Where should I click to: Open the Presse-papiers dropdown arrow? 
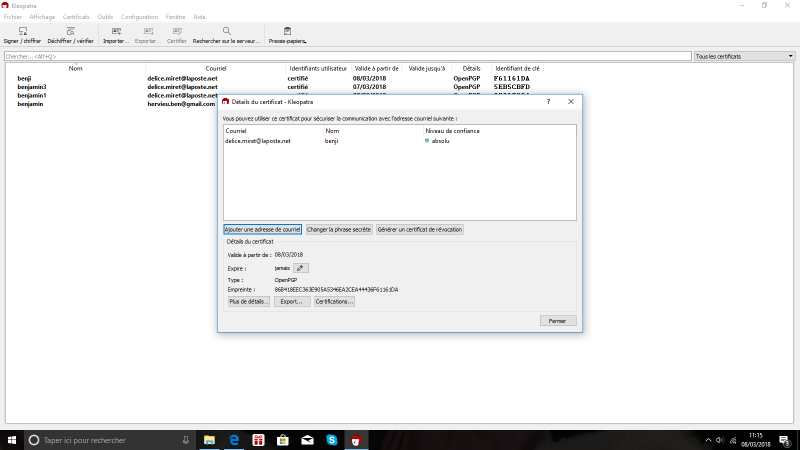tap(305, 42)
